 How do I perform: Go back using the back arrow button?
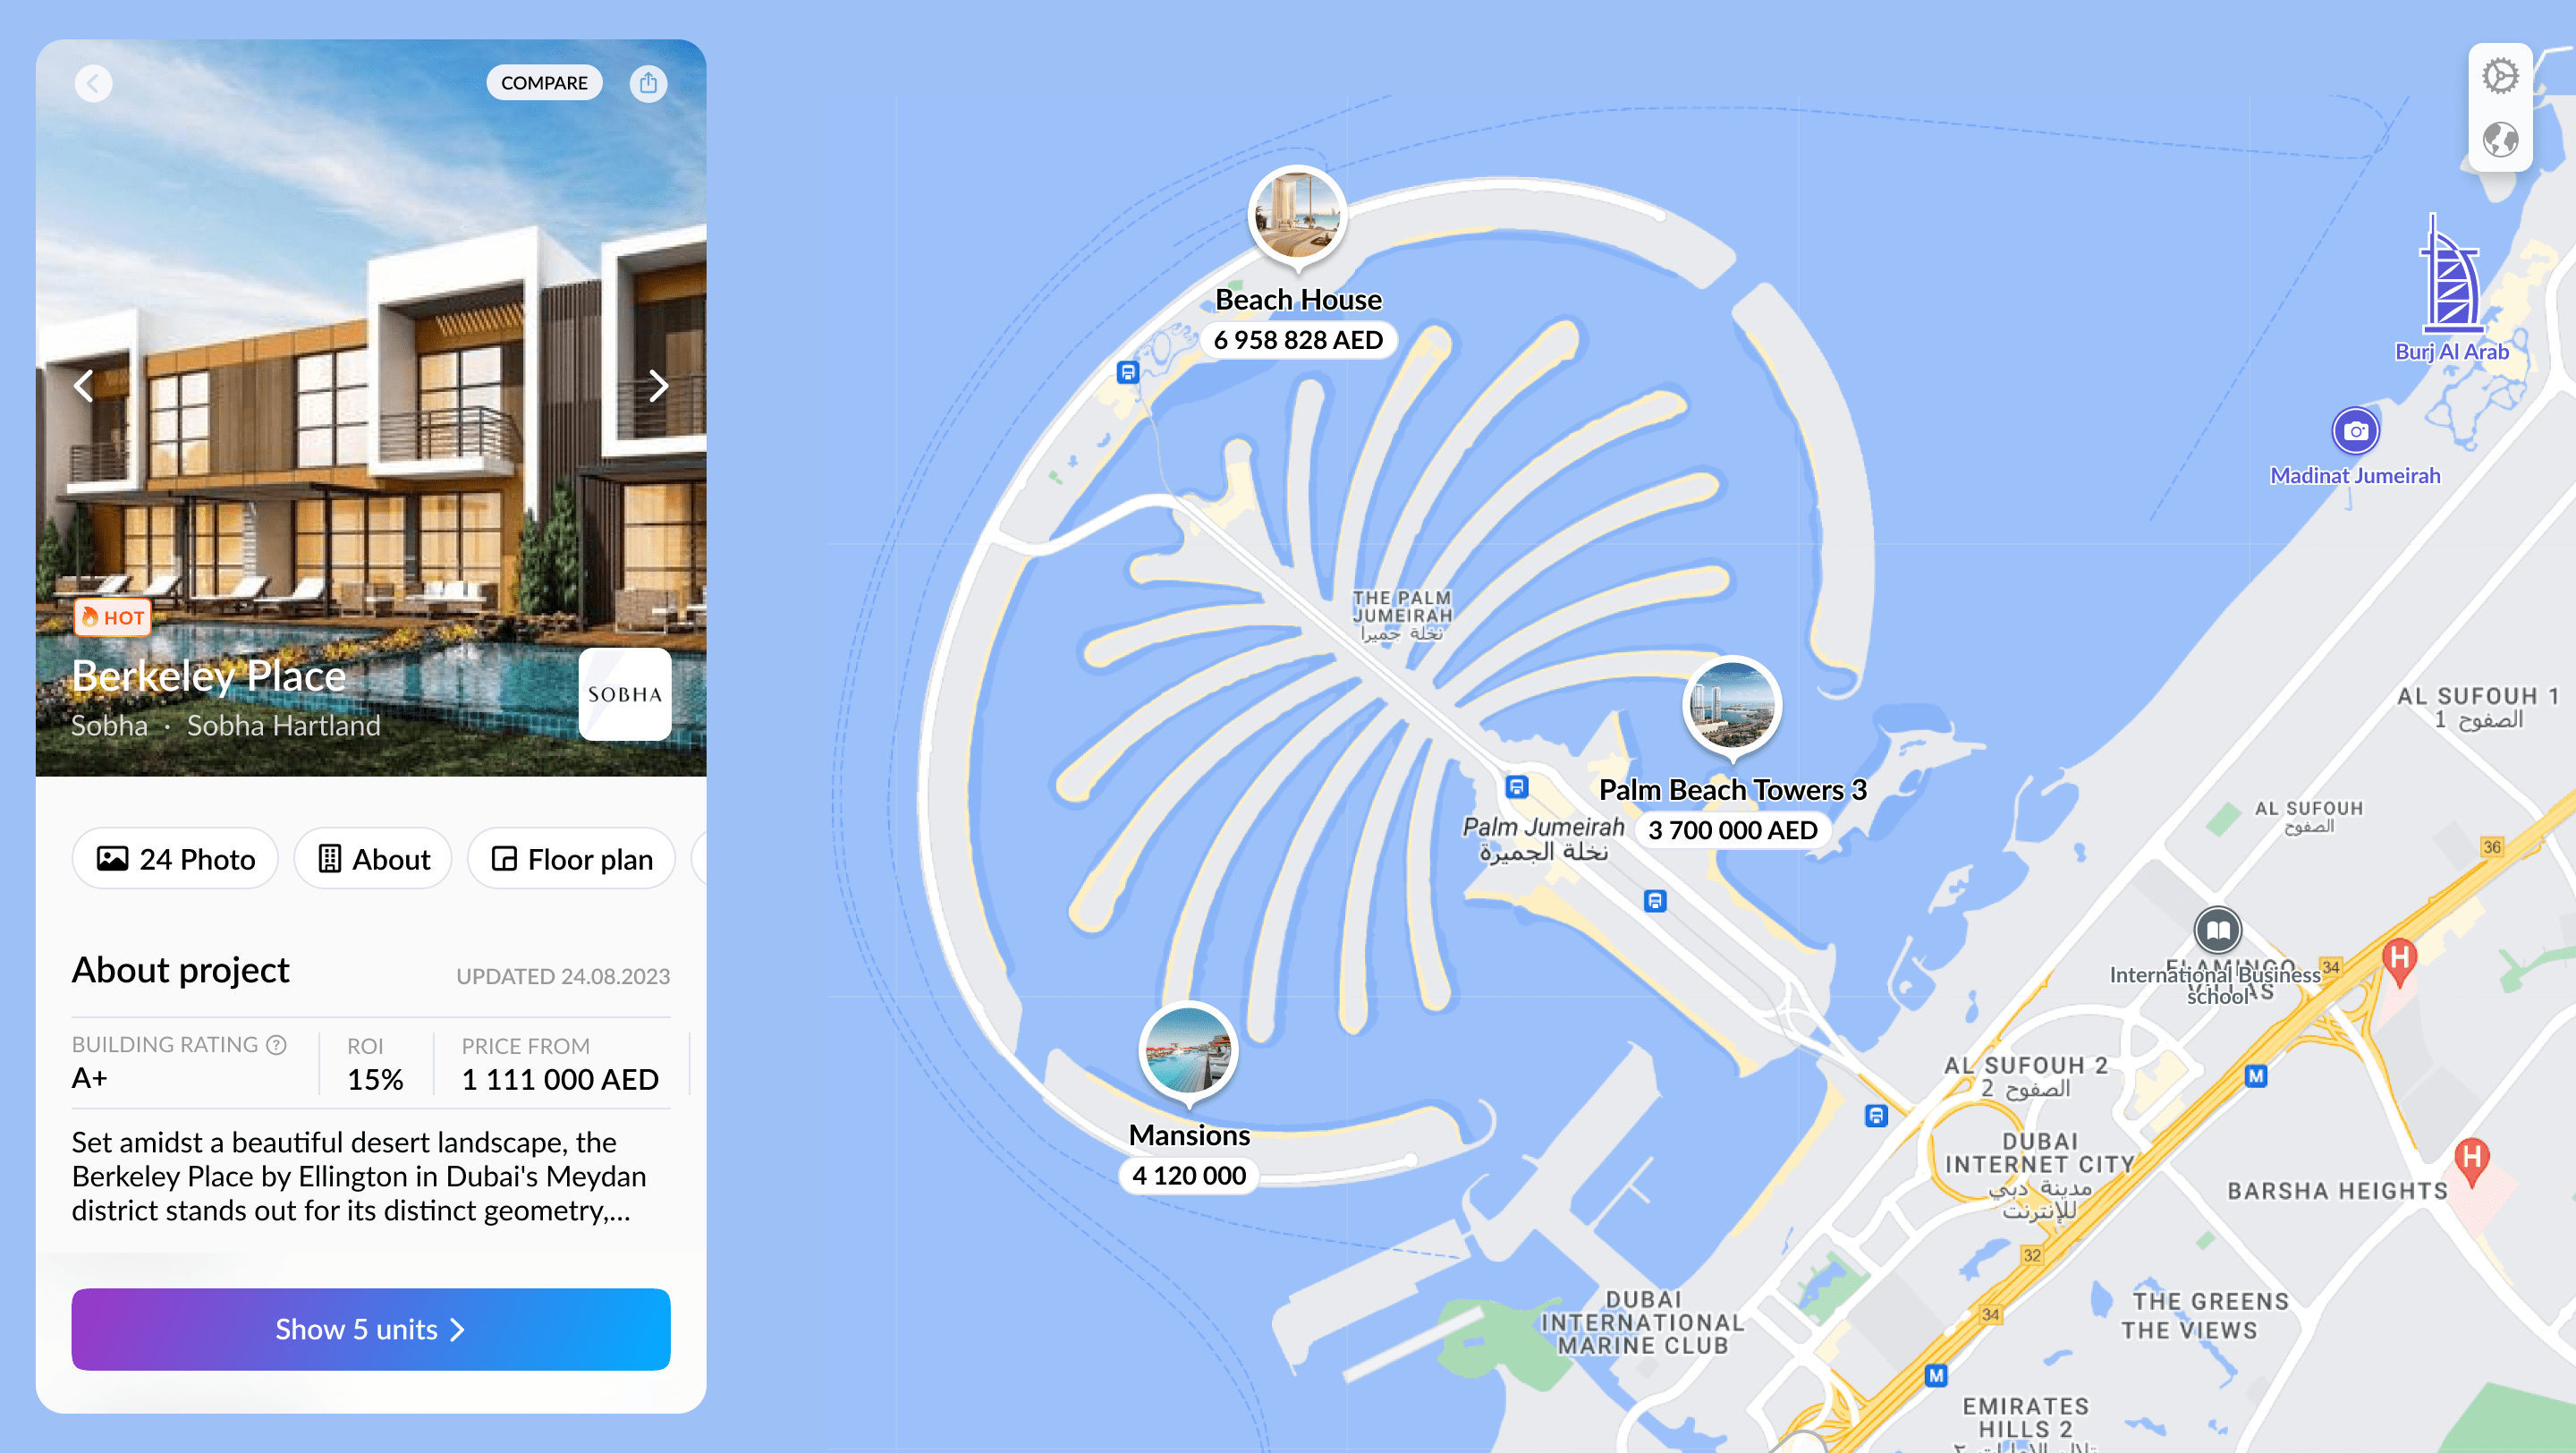tap(93, 83)
